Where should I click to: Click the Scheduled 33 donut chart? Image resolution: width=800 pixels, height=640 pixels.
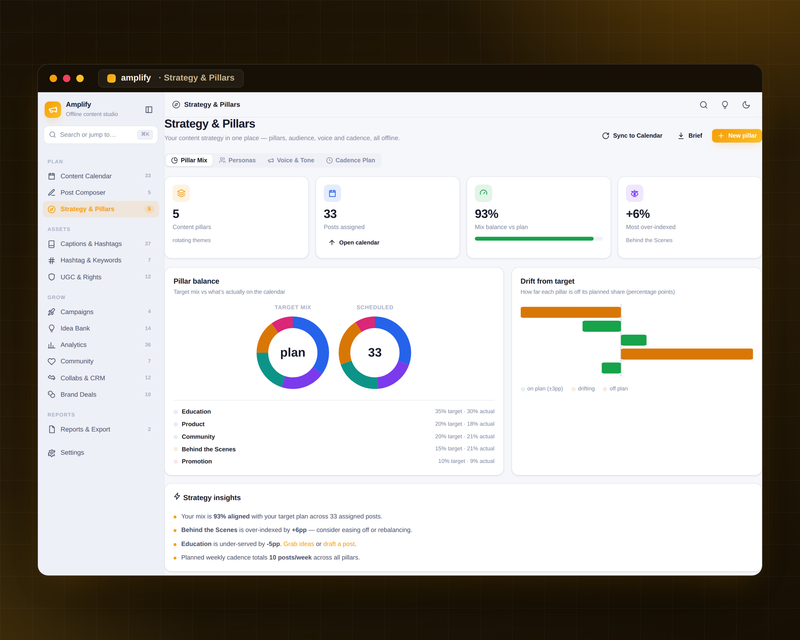tap(374, 353)
